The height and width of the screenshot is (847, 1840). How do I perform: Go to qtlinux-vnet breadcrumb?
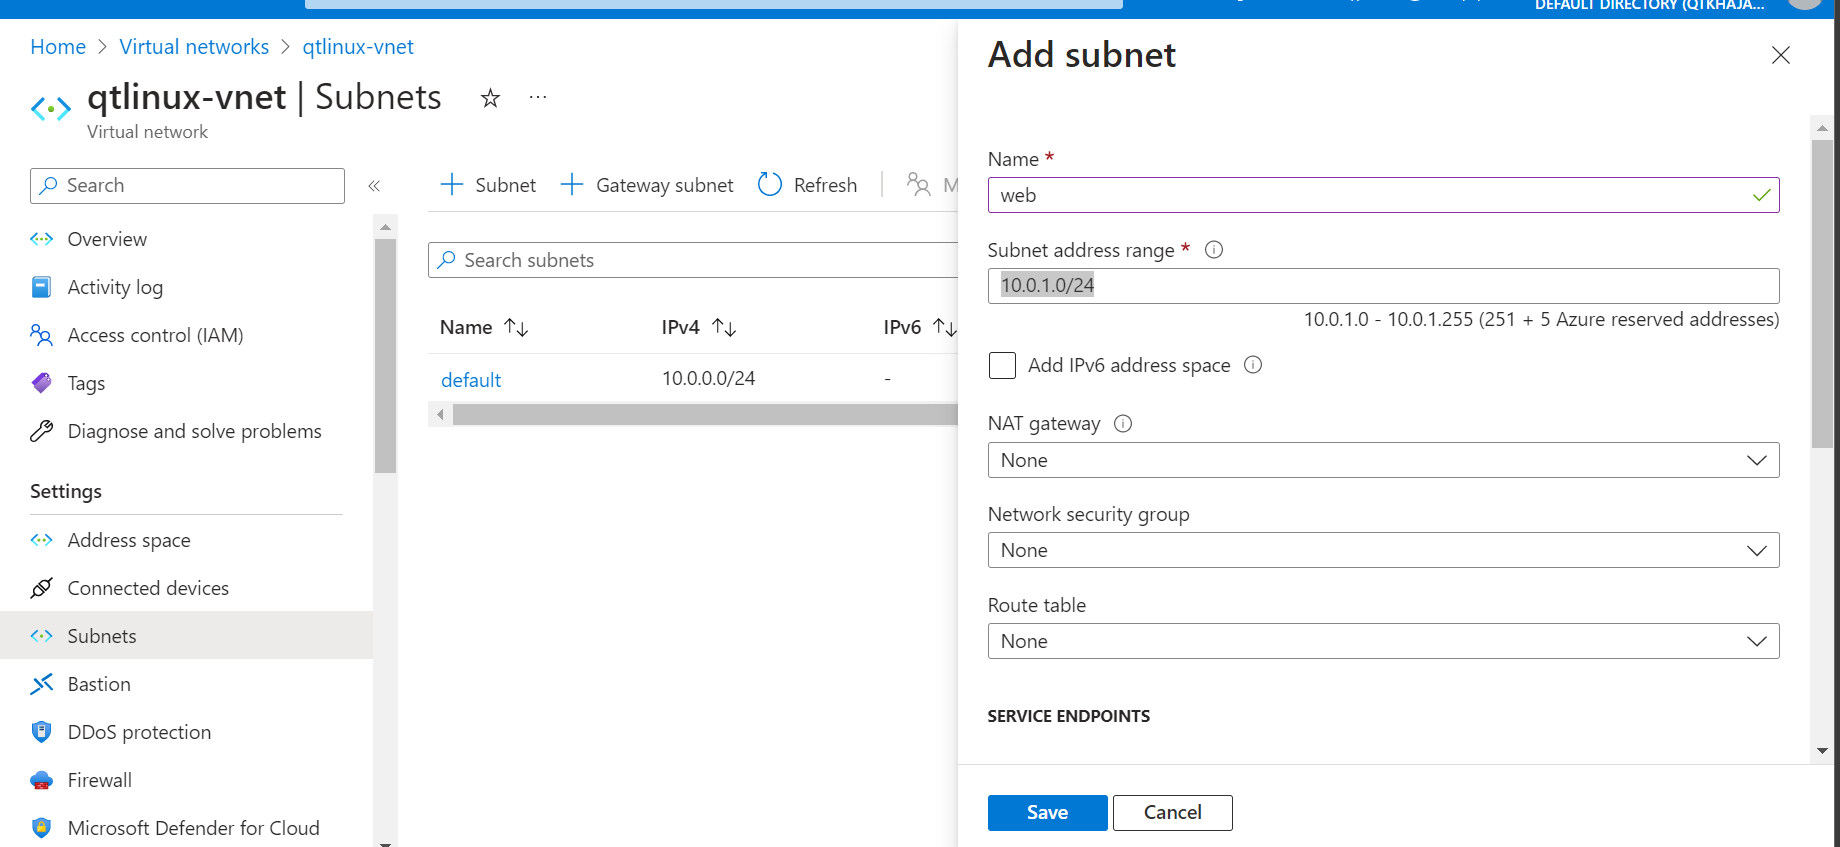[358, 47]
